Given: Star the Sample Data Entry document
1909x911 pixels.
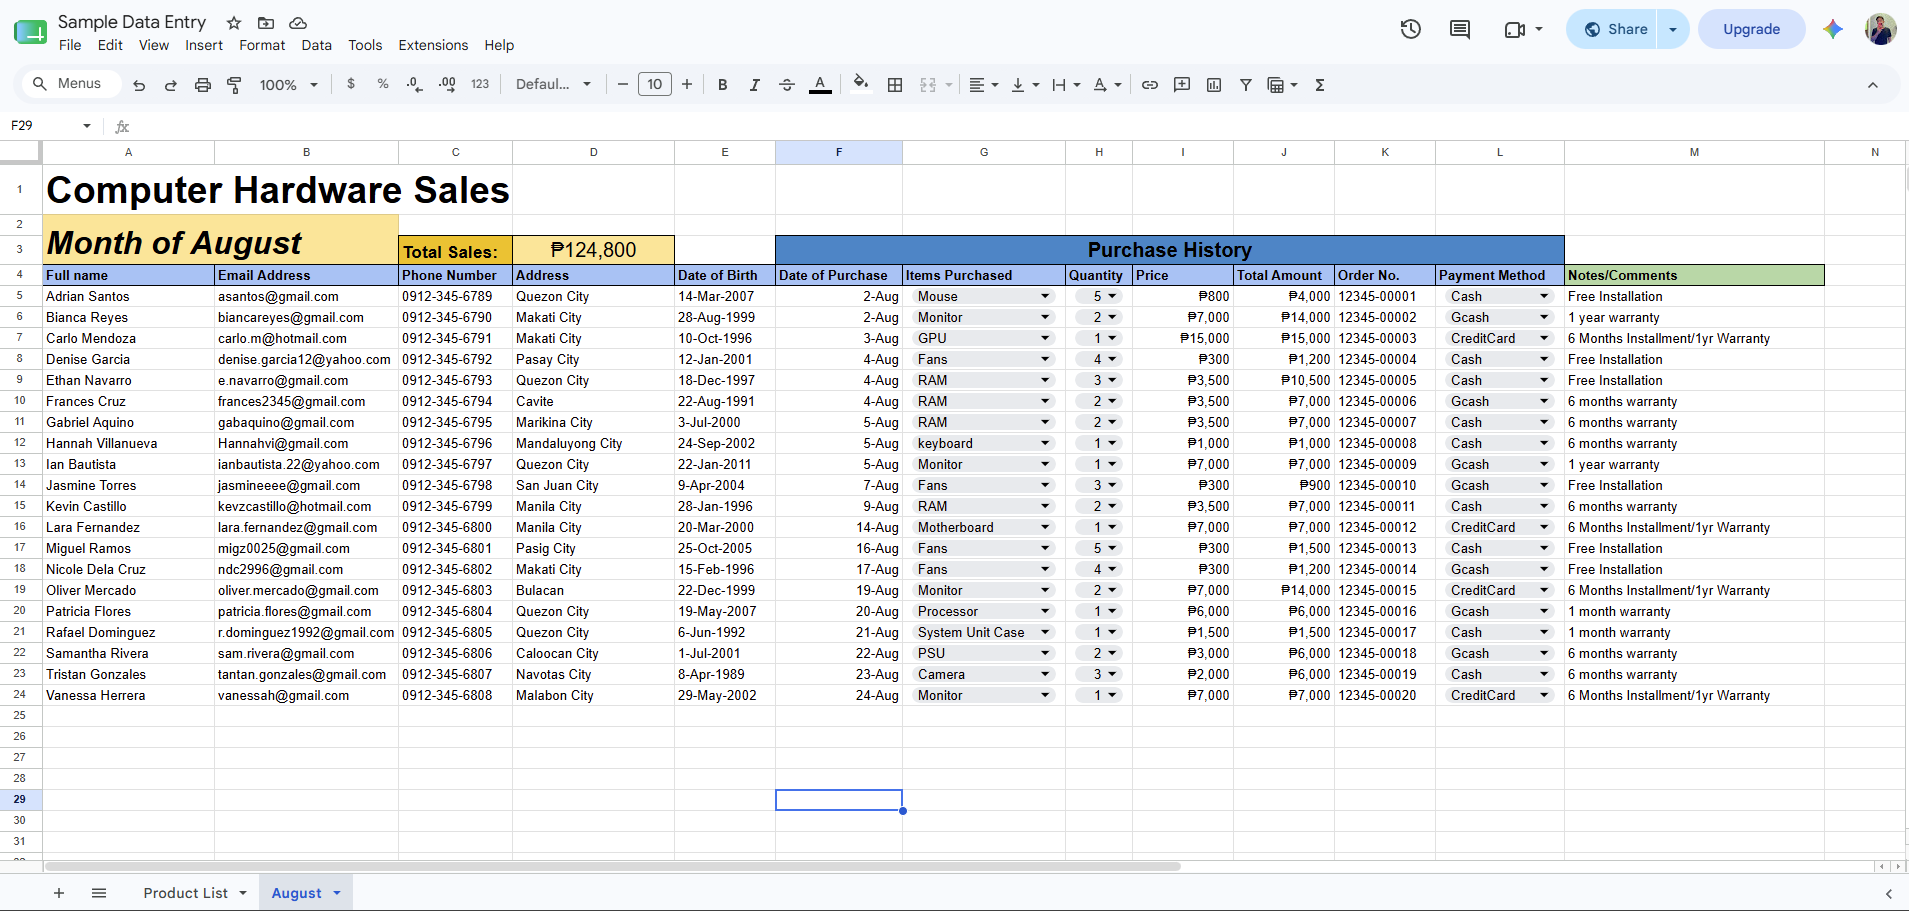Looking at the screenshot, I should (234, 22).
